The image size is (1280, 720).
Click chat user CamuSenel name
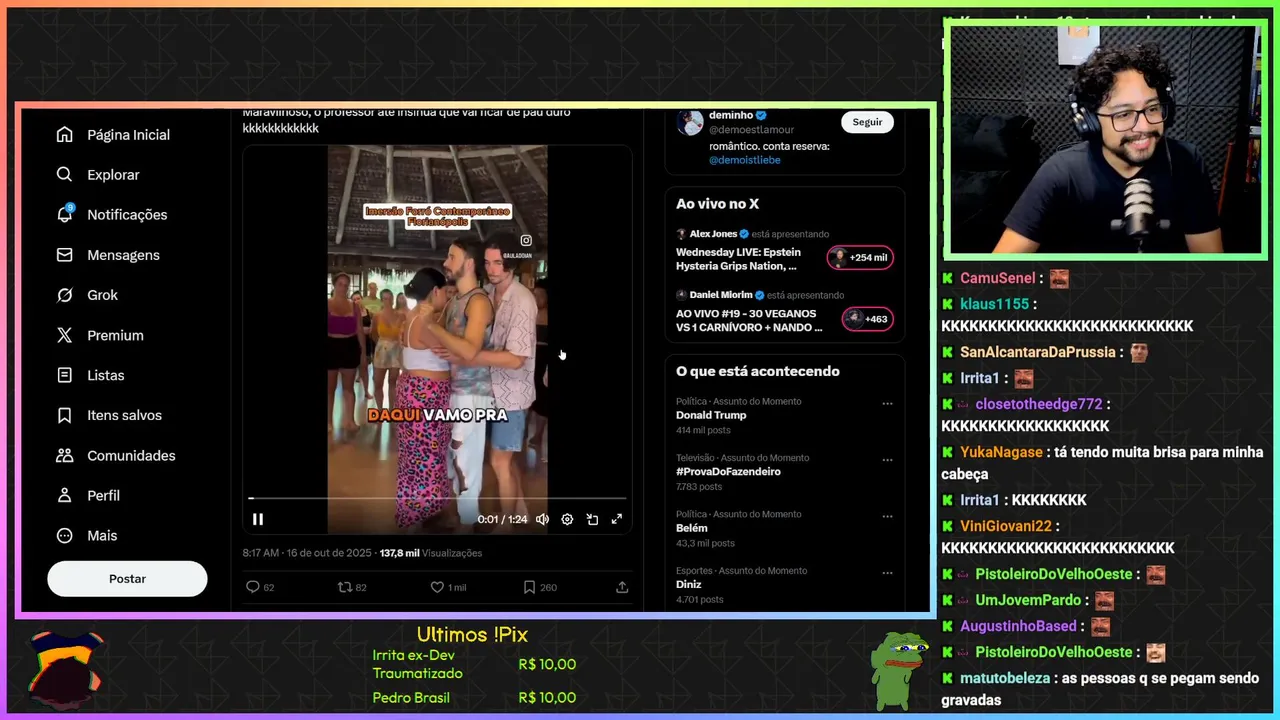(x=997, y=279)
